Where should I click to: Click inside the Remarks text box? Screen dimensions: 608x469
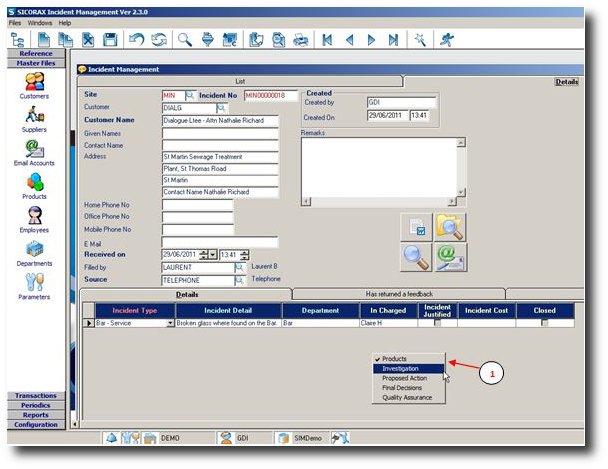pyautogui.click(x=378, y=170)
